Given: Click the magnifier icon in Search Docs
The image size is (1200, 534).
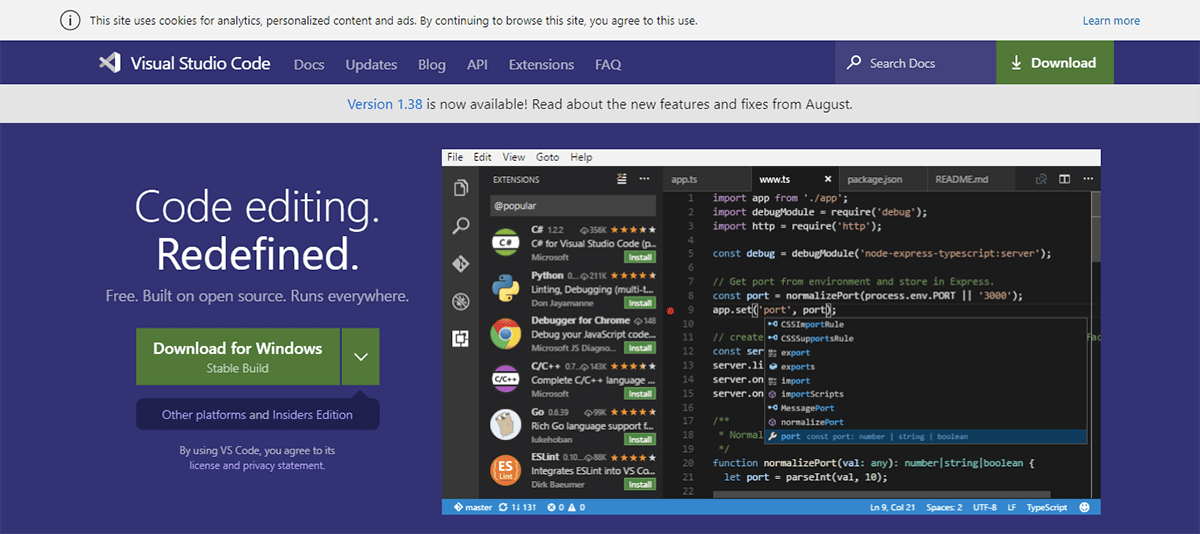Looking at the screenshot, I should (853, 63).
